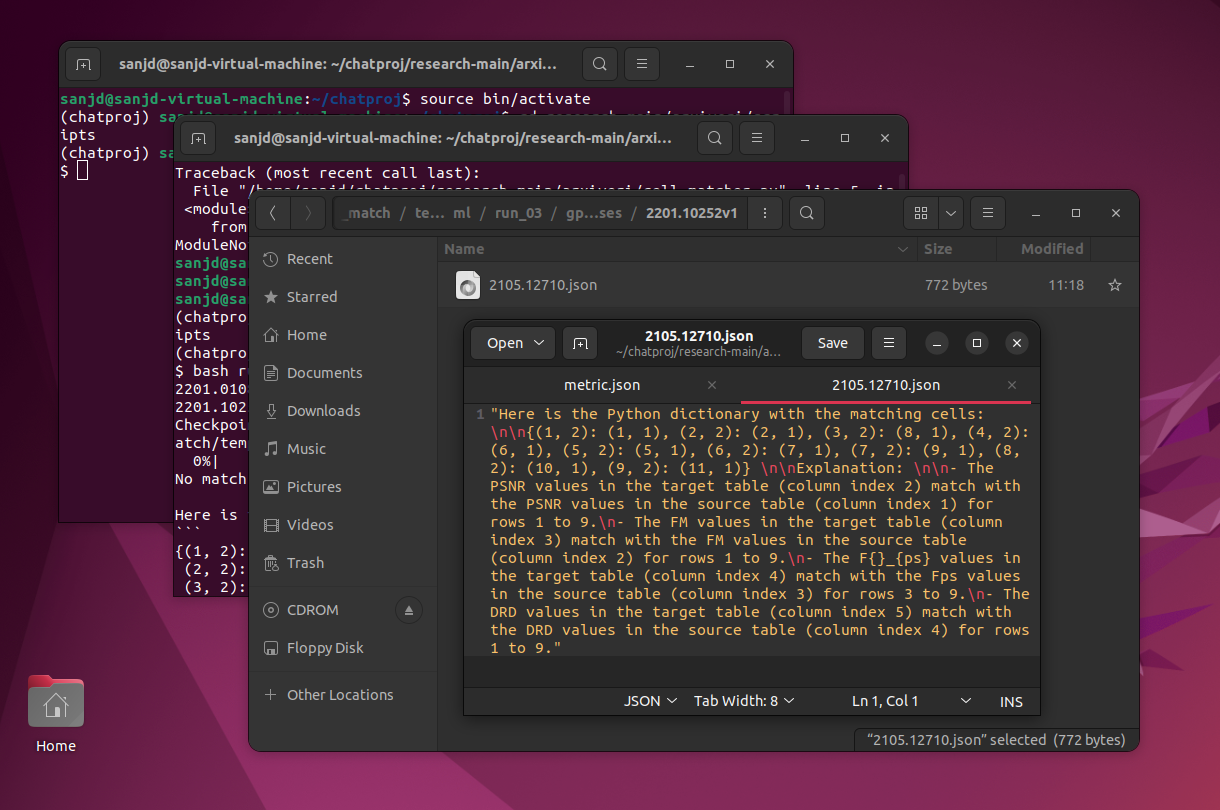Search files in the Files window
Viewport: 1220px width, 810px height.
point(807,213)
